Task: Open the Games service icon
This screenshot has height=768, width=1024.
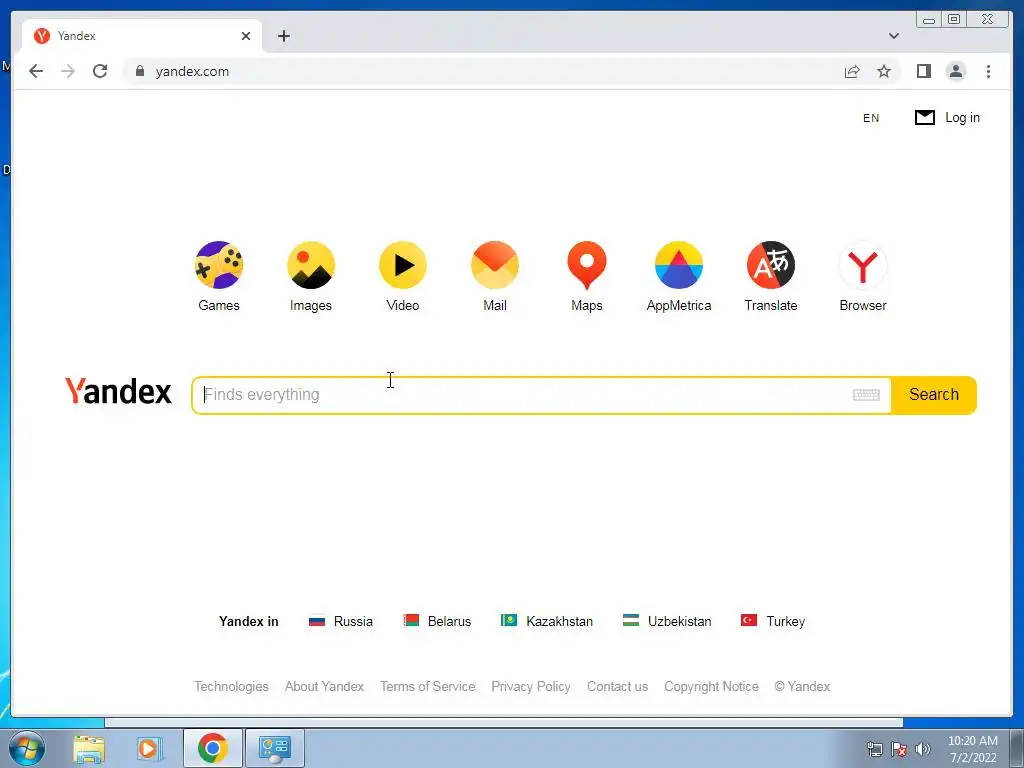Action: tap(219, 265)
